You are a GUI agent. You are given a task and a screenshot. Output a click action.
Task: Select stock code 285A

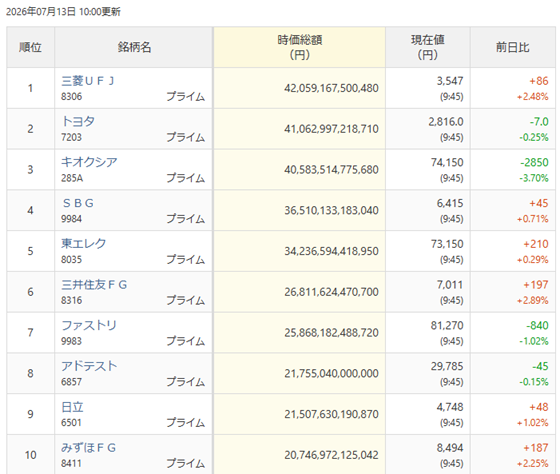[72, 178]
